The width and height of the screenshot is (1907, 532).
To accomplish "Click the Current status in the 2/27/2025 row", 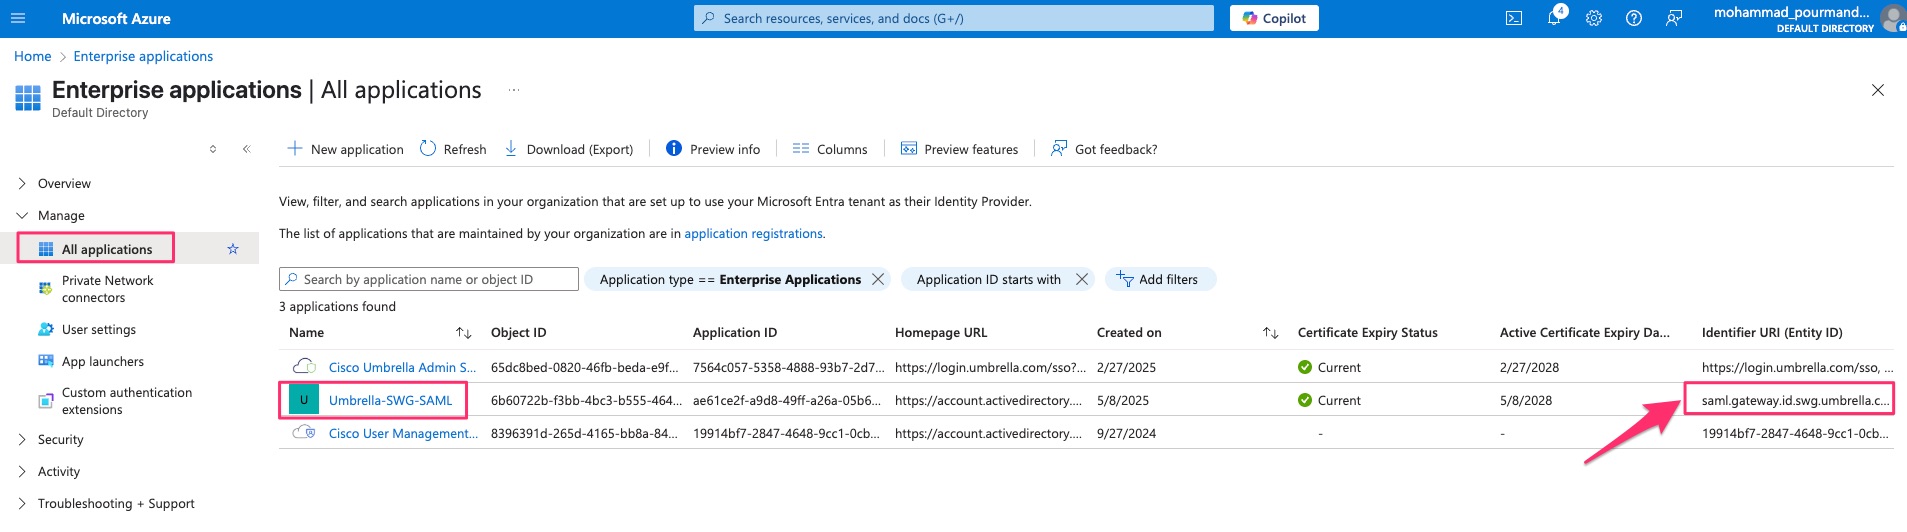I will (x=1329, y=367).
